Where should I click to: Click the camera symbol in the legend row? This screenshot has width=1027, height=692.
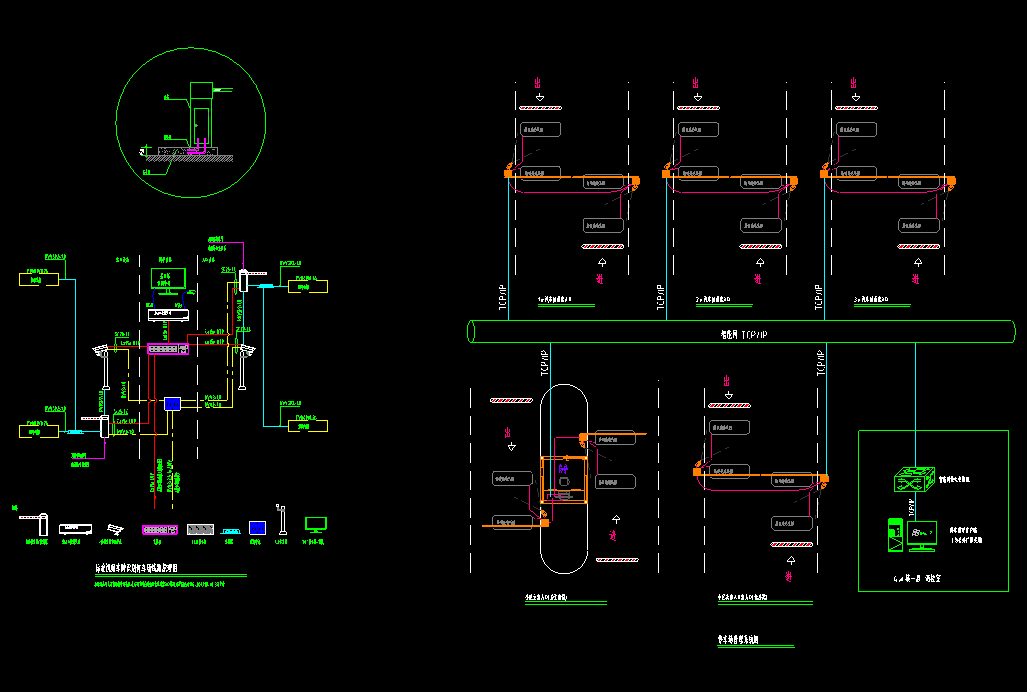point(116,529)
